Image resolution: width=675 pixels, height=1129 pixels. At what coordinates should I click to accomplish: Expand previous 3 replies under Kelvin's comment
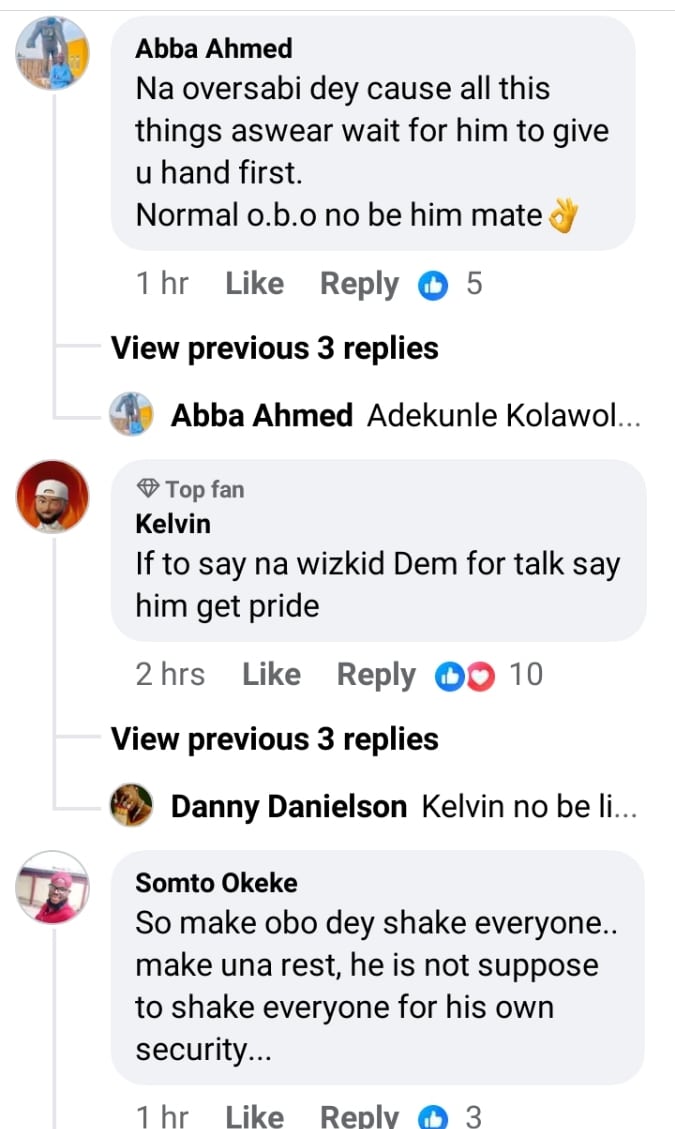pyautogui.click(x=274, y=739)
